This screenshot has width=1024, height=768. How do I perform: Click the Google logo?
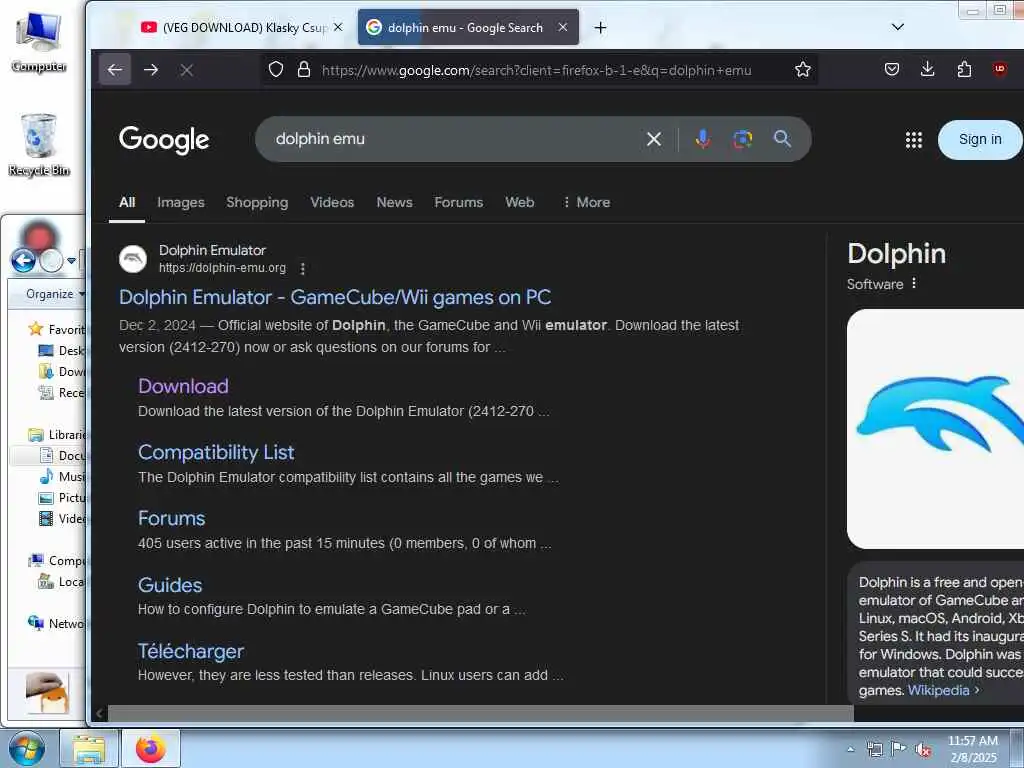click(x=164, y=140)
